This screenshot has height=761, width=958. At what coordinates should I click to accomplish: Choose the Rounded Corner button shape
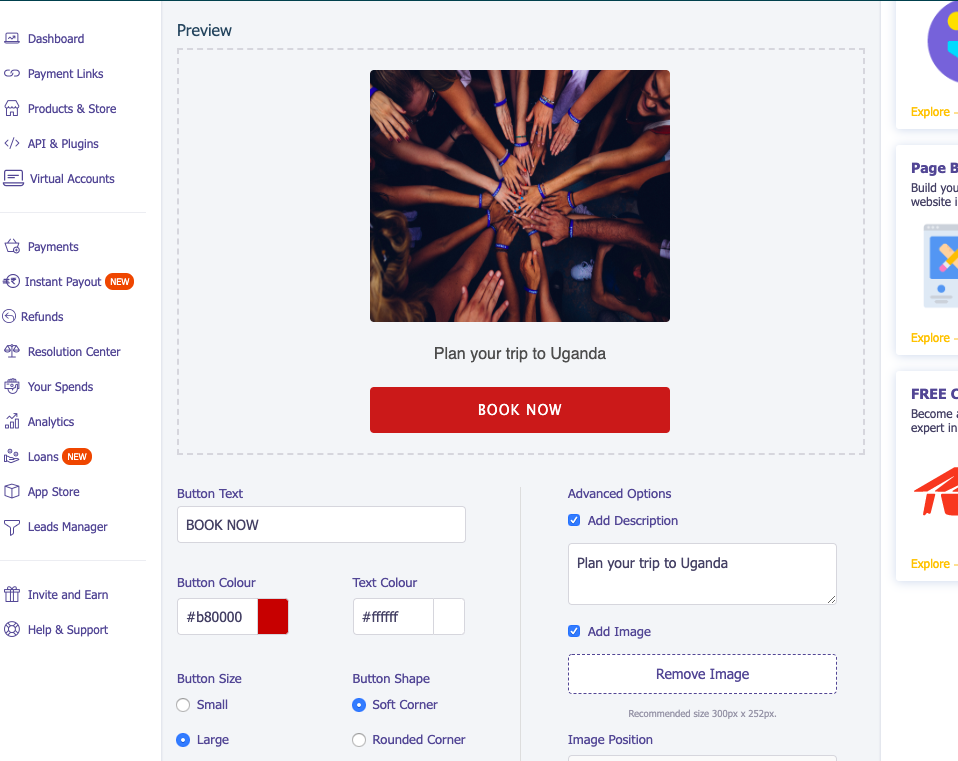[359, 740]
